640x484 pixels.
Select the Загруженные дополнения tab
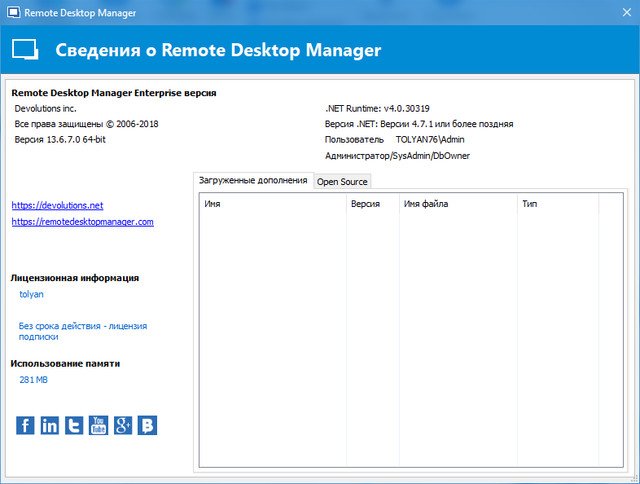[253, 180]
